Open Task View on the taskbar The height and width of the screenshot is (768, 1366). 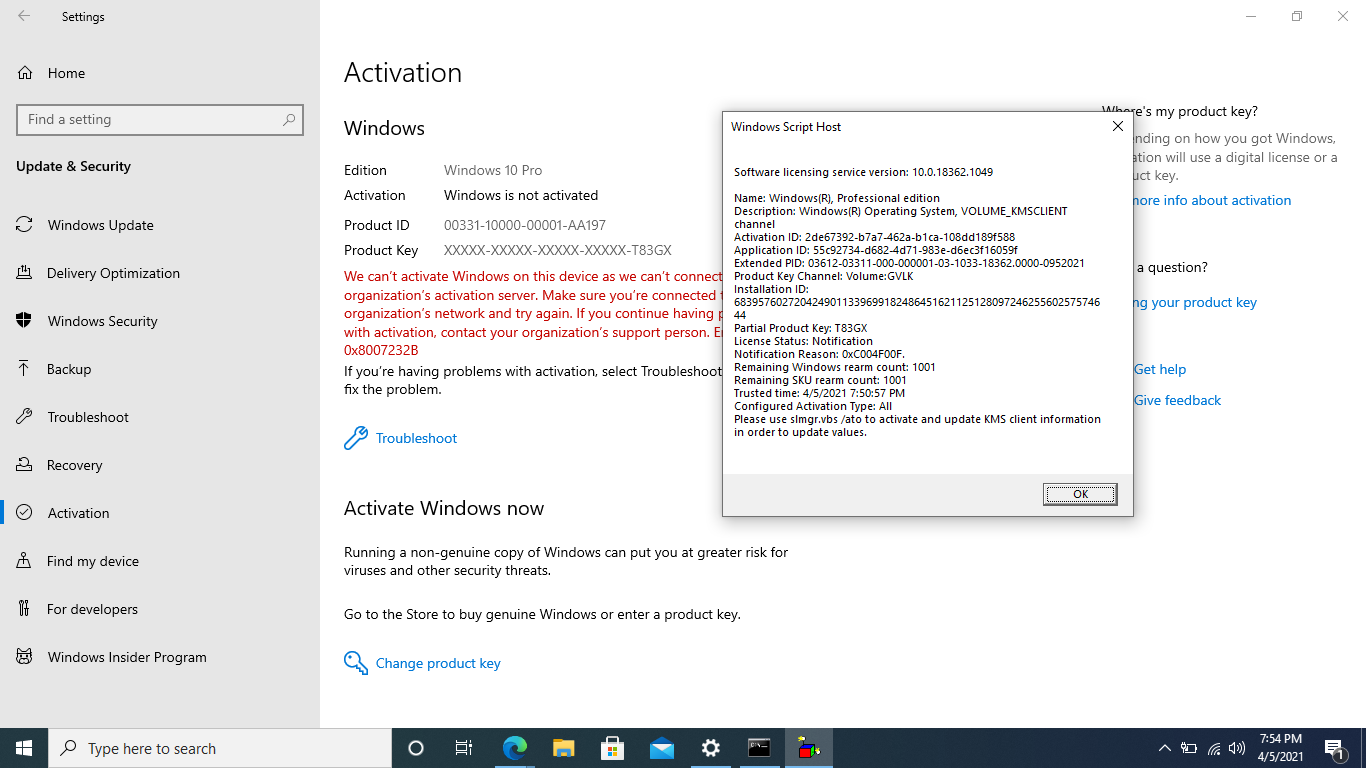pyautogui.click(x=464, y=748)
